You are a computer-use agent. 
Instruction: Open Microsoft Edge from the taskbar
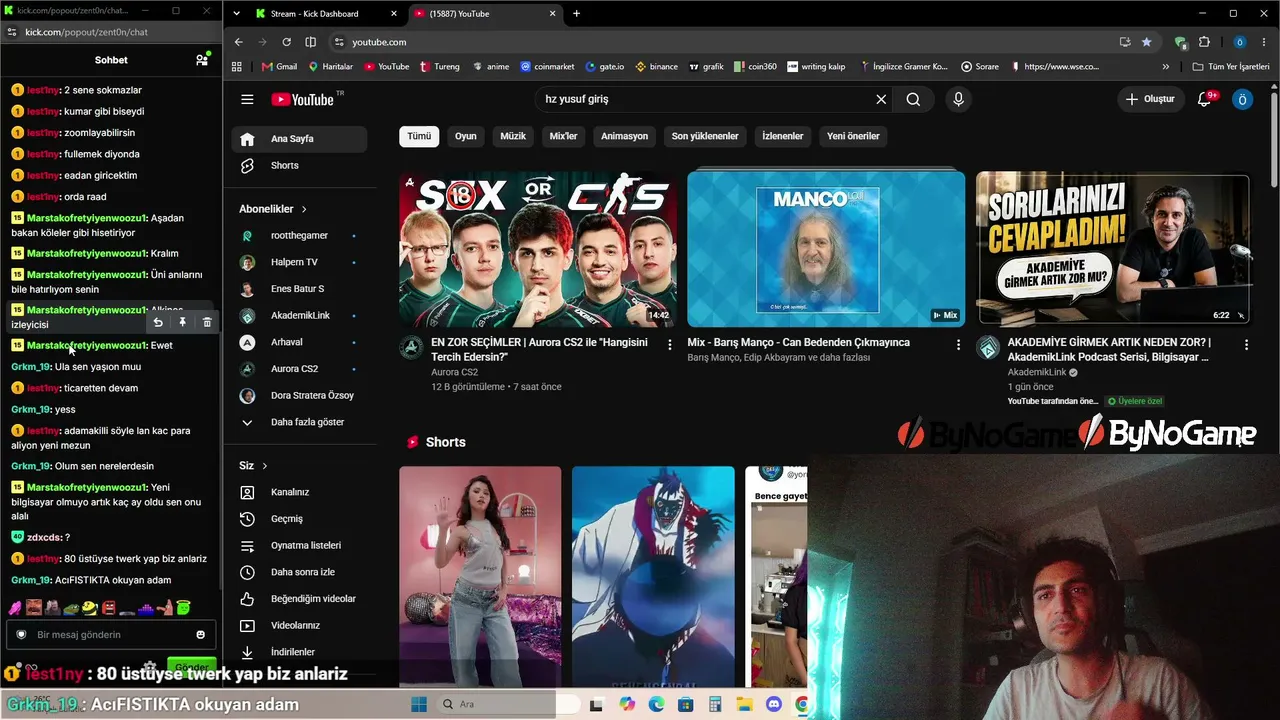(x=656, y=704)
